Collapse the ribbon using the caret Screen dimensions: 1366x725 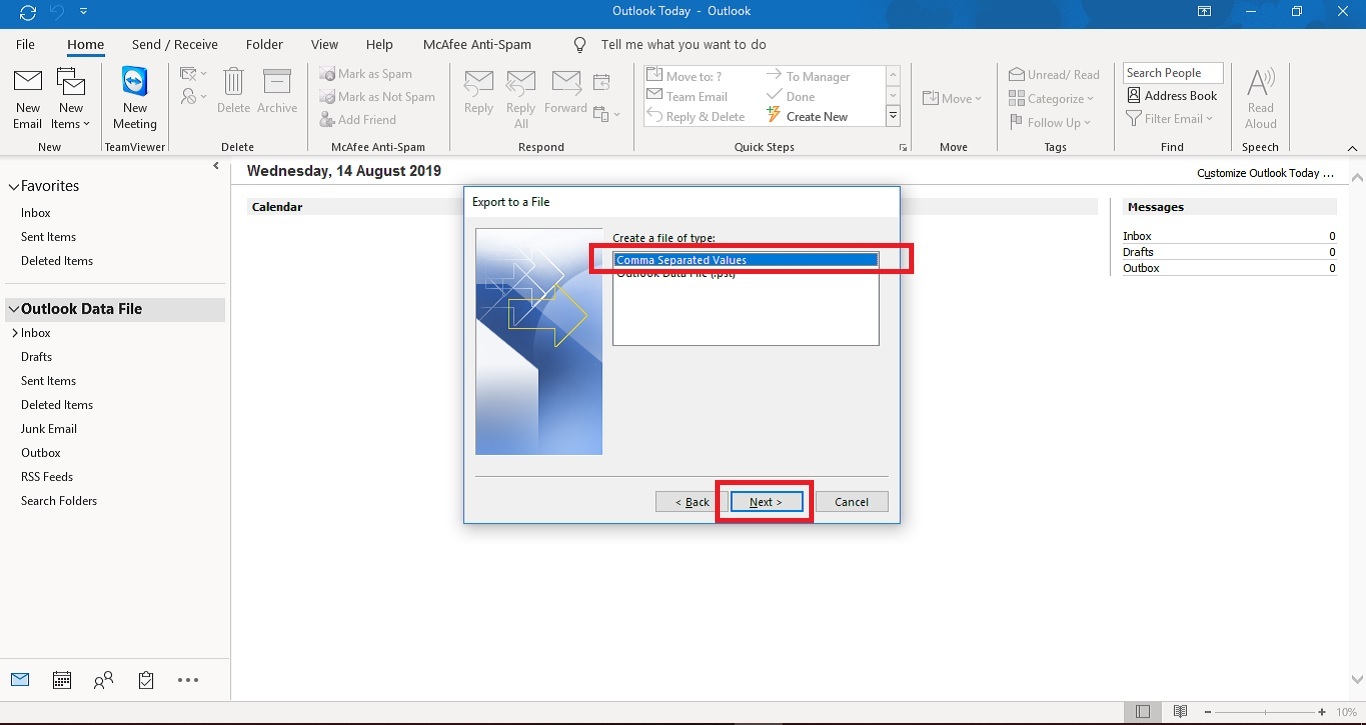(x=1352, y=147)
